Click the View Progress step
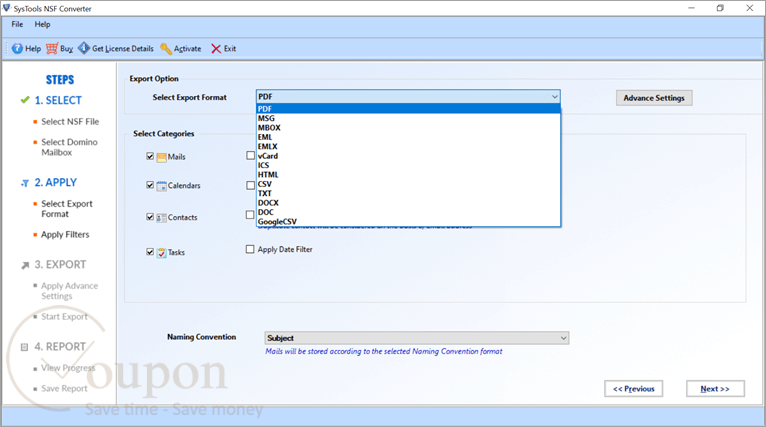Screen dimensions: 766x427 [x=68, y=368]
